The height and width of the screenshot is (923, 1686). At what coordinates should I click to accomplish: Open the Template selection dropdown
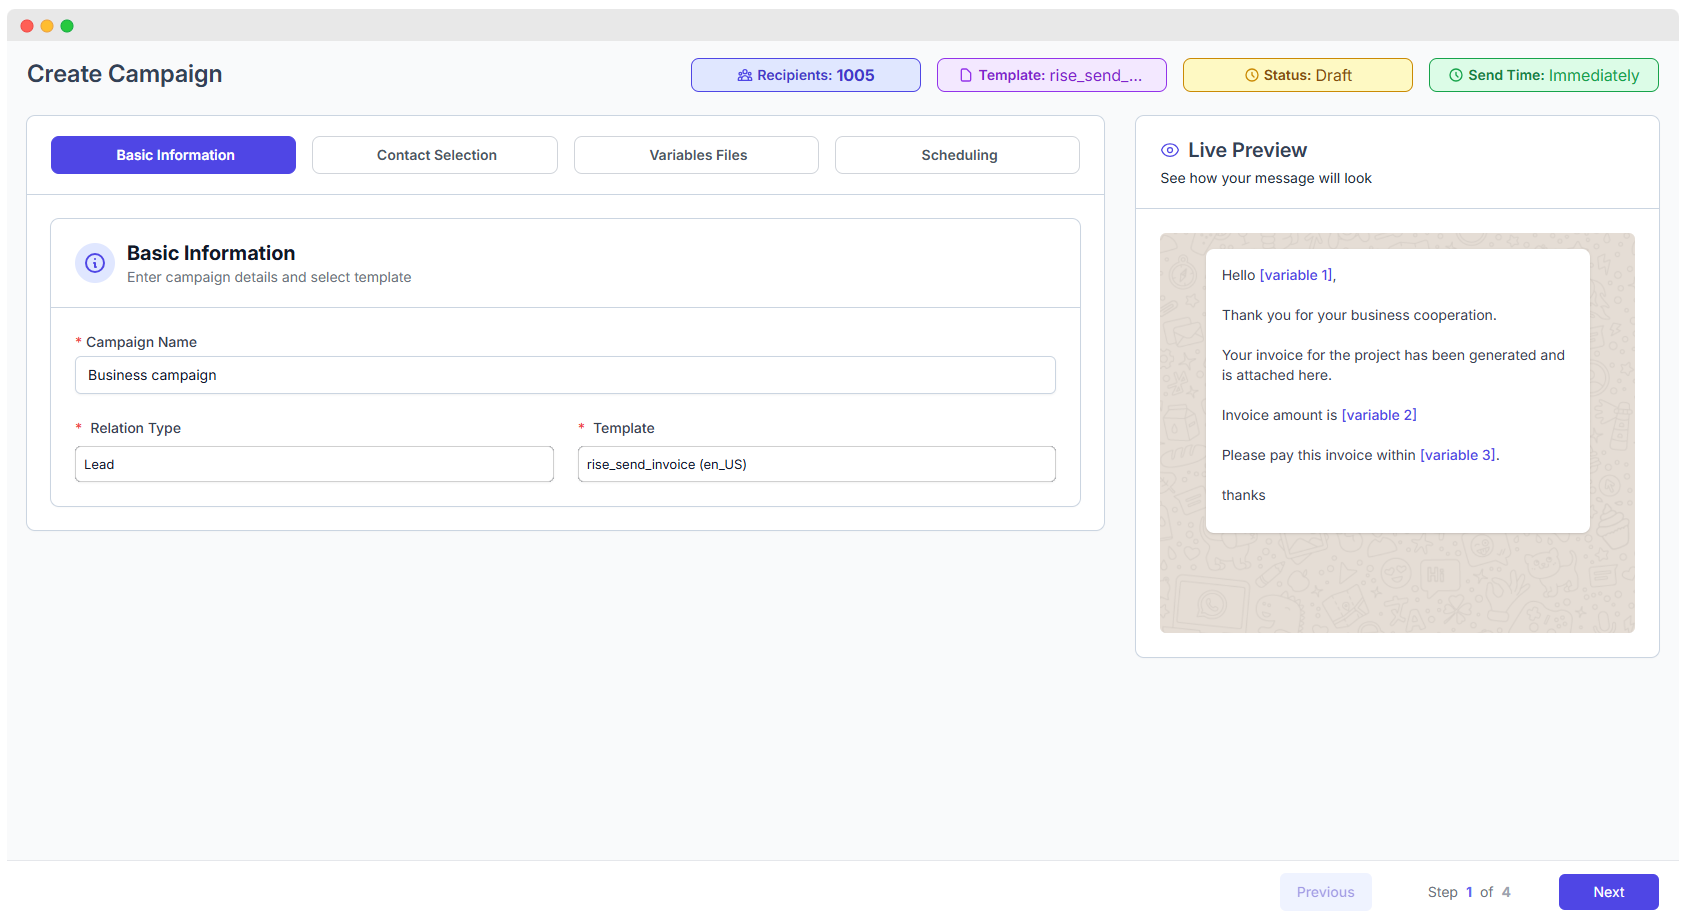[x=816, y=464]
